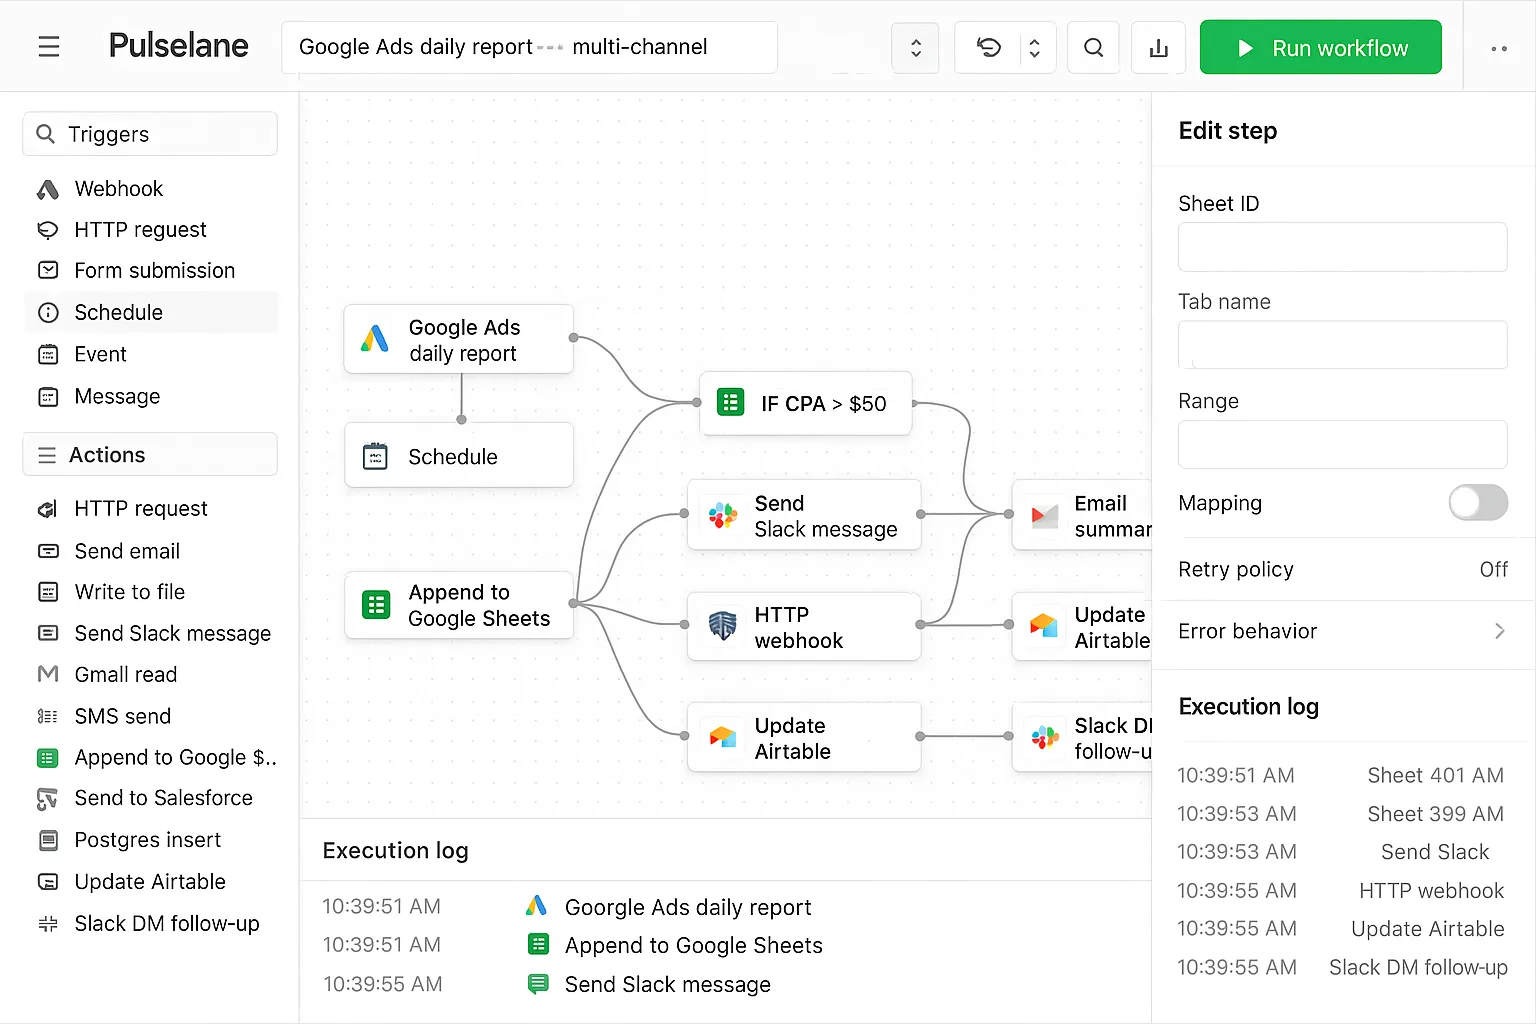The image size is (1536, 1024).
Task: Click the Form submission envelope icon
Action: [48, 270]
